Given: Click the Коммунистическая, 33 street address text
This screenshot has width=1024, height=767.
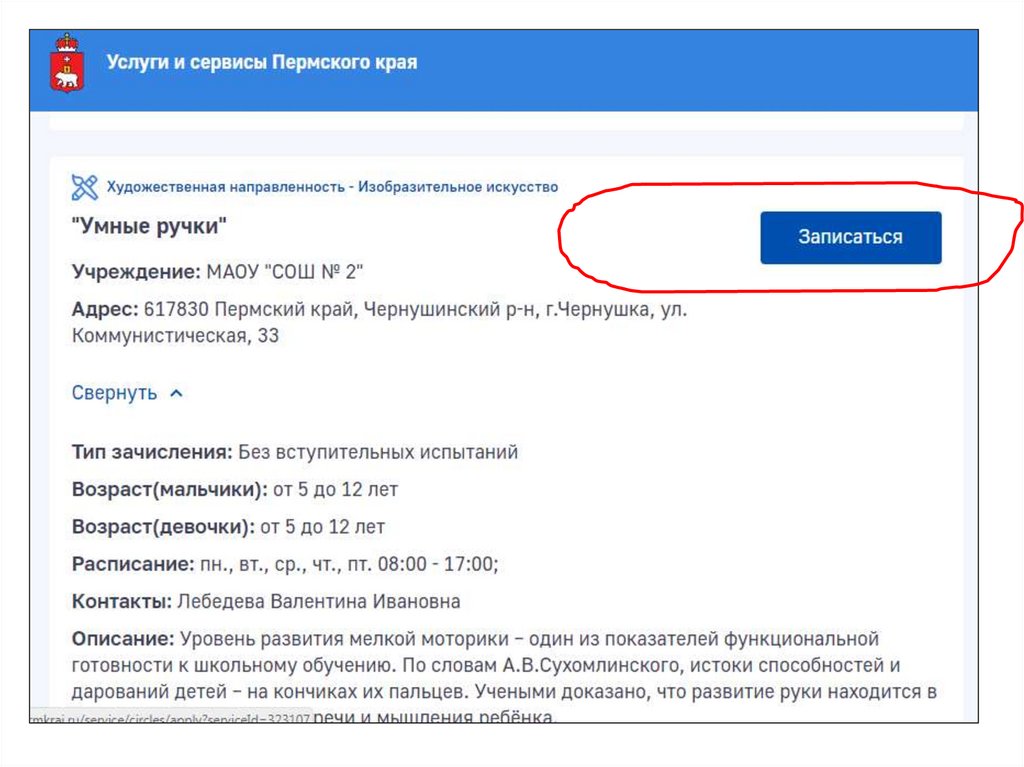Looking at the screenshot, I should pyautogui.click(x=175, y=336).
